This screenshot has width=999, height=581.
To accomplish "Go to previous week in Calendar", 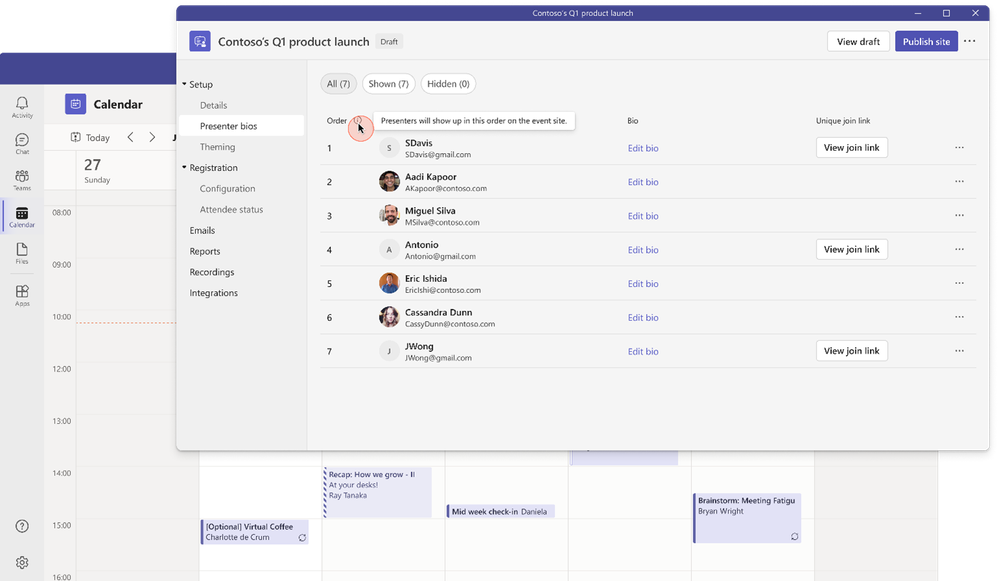I will pos(130,137).
